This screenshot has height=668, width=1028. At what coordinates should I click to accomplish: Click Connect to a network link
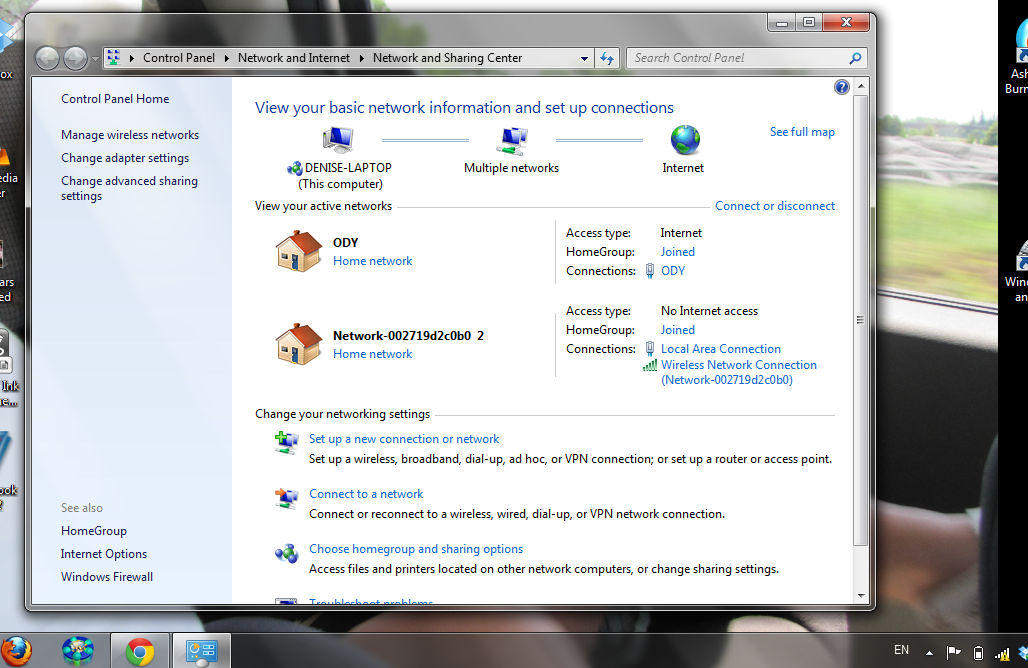pos(366,494)
